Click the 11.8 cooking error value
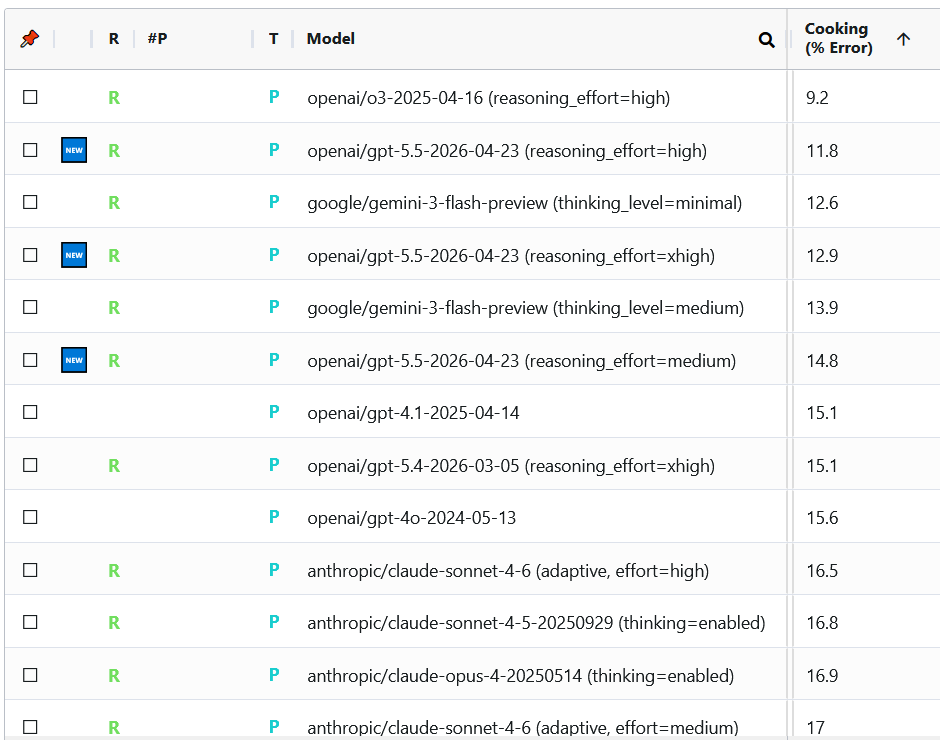 (x=822, y=151)
